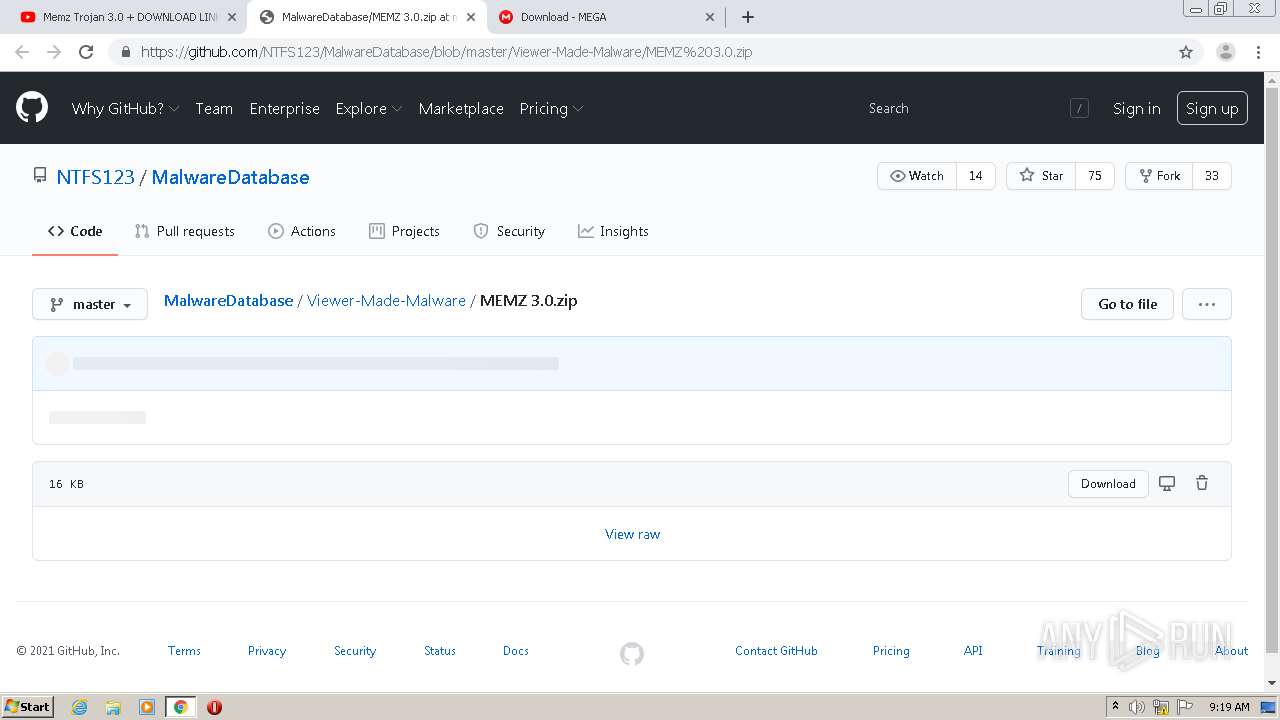Open the Pull requests tab
Viewport: 1280px width, 720px height.
(185, 231)
